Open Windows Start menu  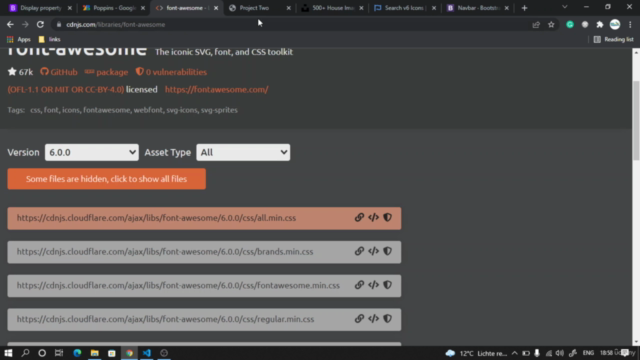(x=8, y=353)
